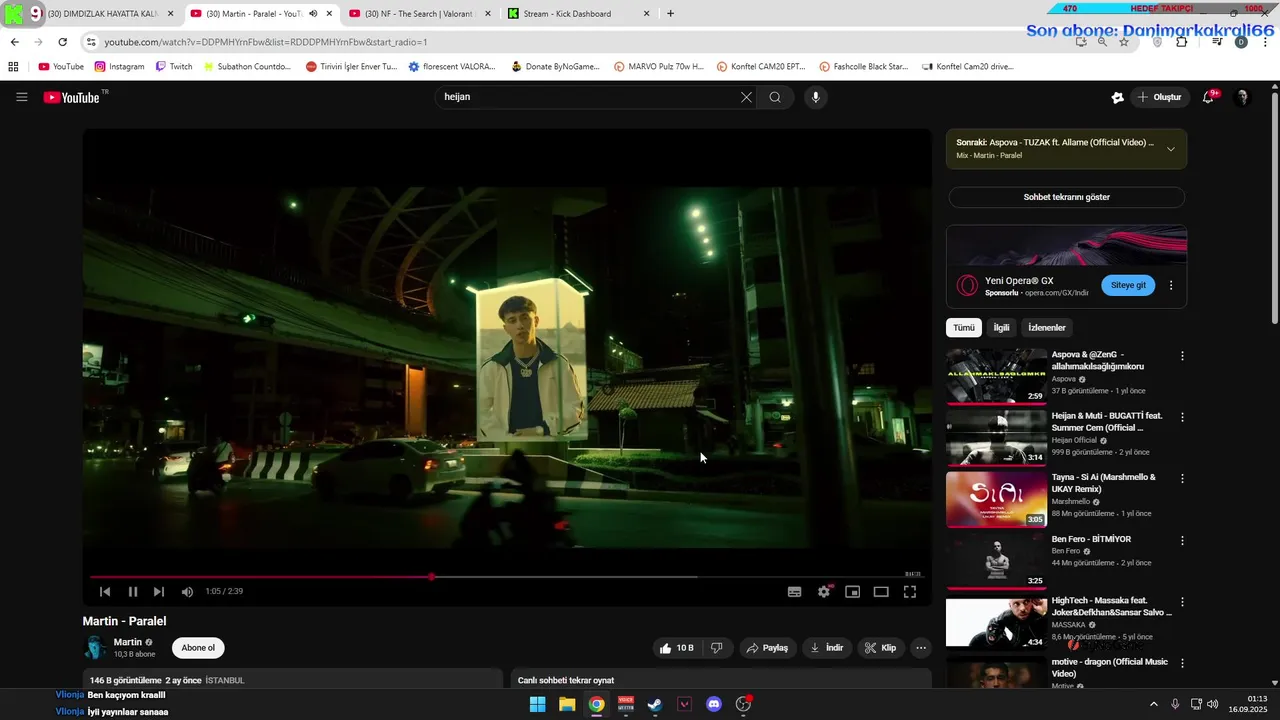Mute the video with the speaker icon
The height and width of the screenshot is (720, 1280).
pyautogui.click(x=187, y=591)
